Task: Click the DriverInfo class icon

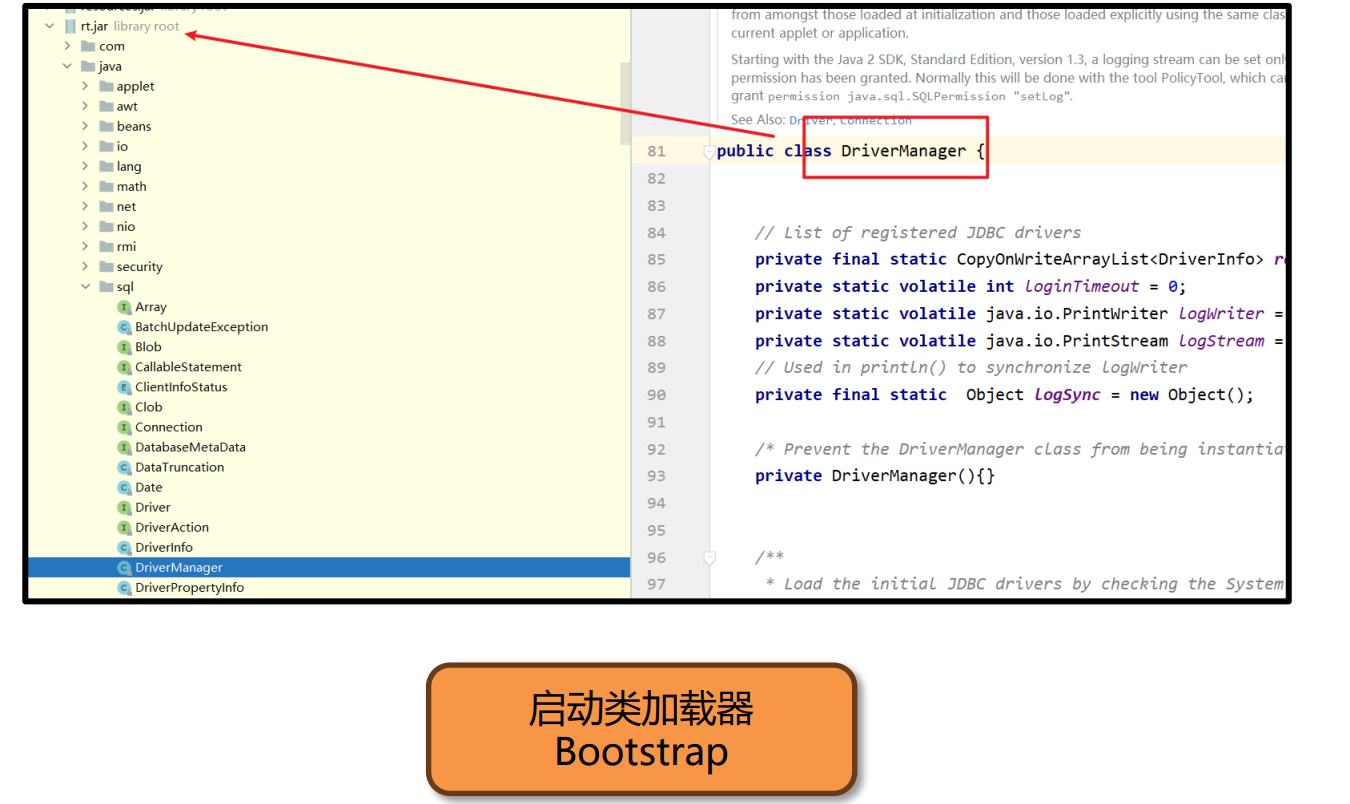Action: click(124, 547)
